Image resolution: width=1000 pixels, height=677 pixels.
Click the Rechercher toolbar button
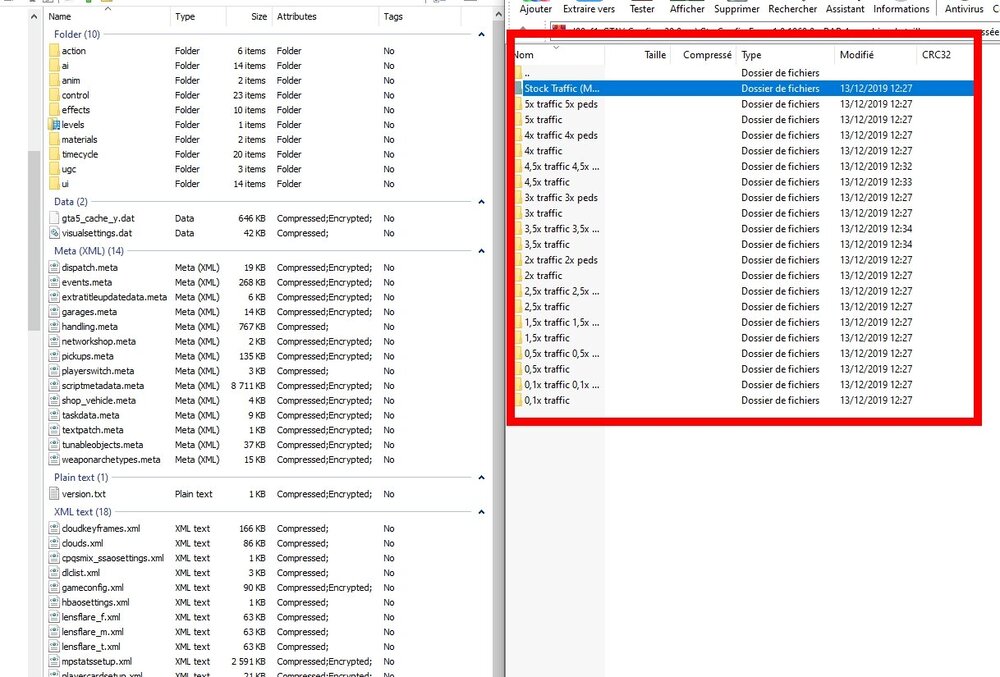792,9
